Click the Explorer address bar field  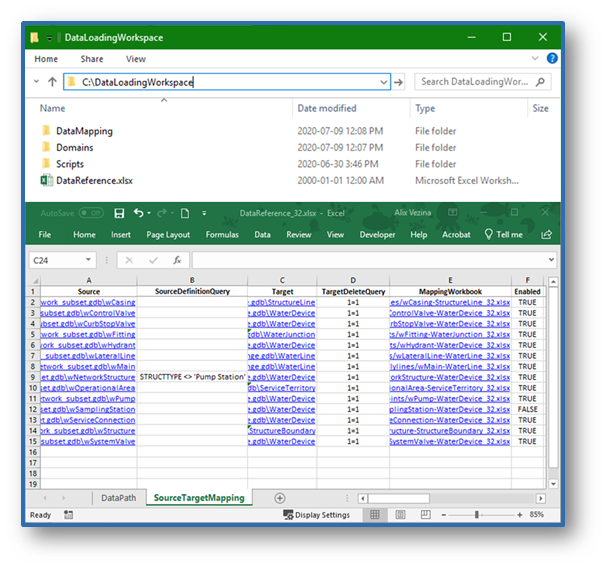[227, 82]
